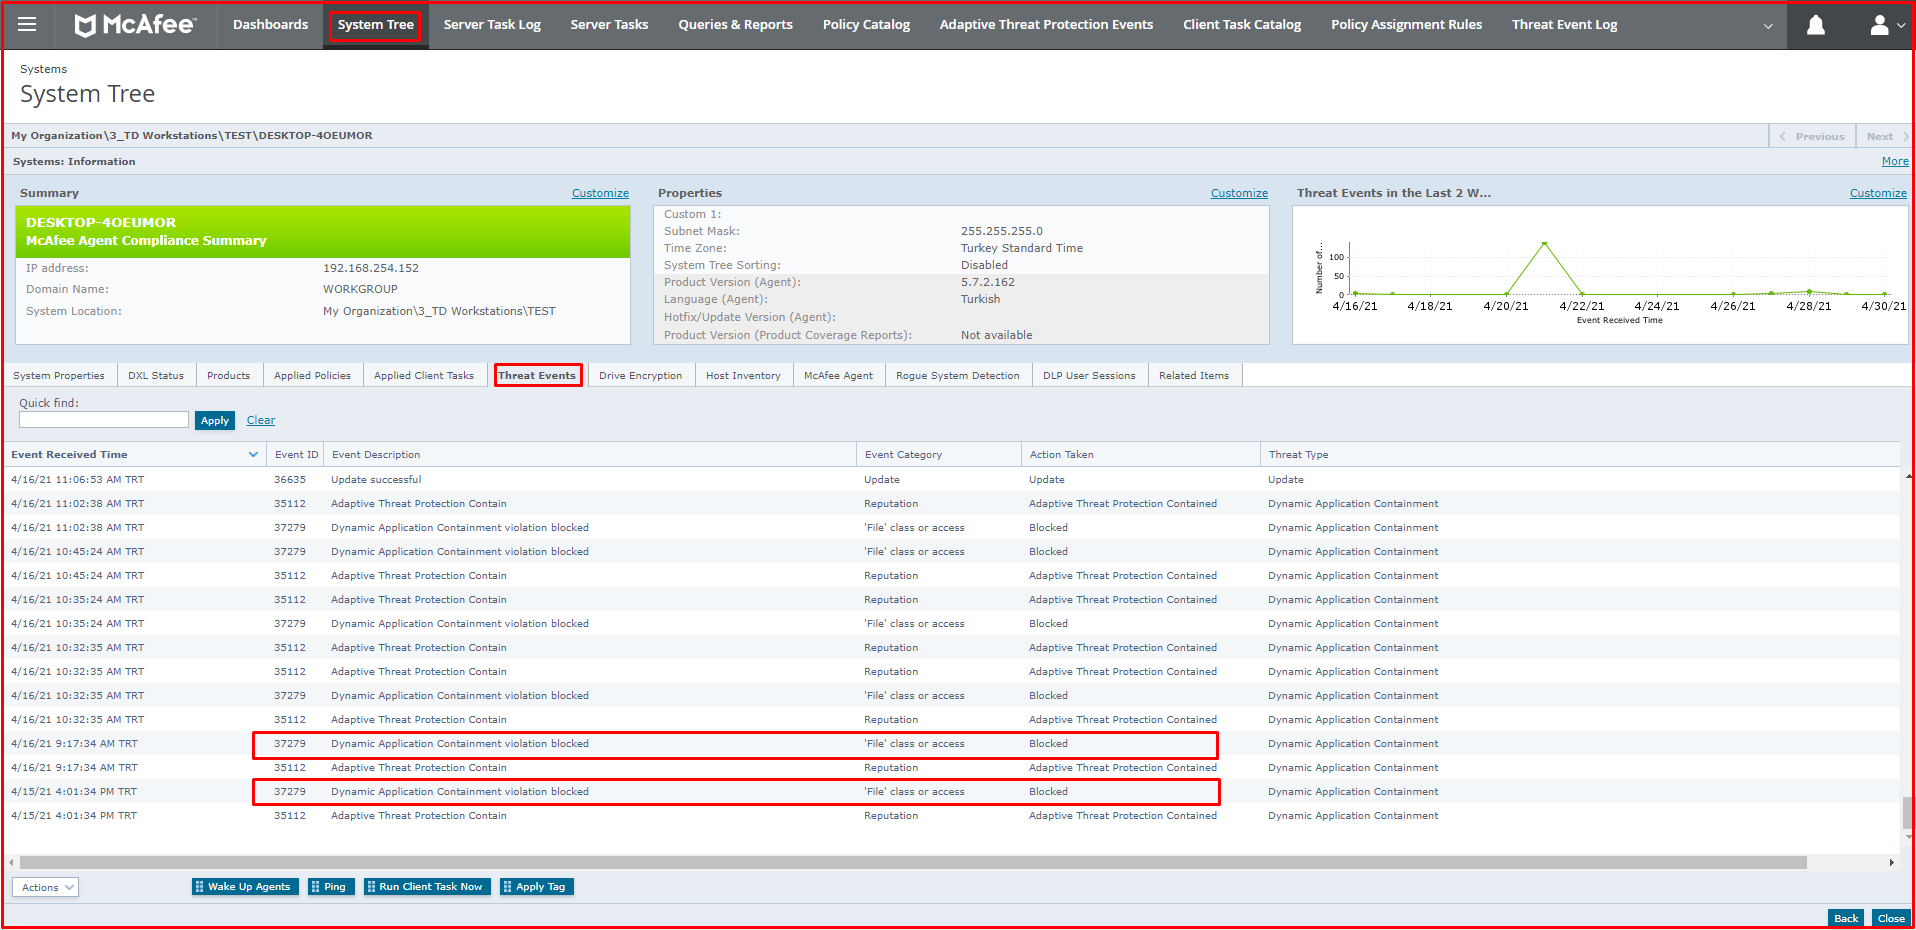Select the 4/15/21 4:01:34 PM blocked event 37279

pyautogui.click(x=951, y=791)
